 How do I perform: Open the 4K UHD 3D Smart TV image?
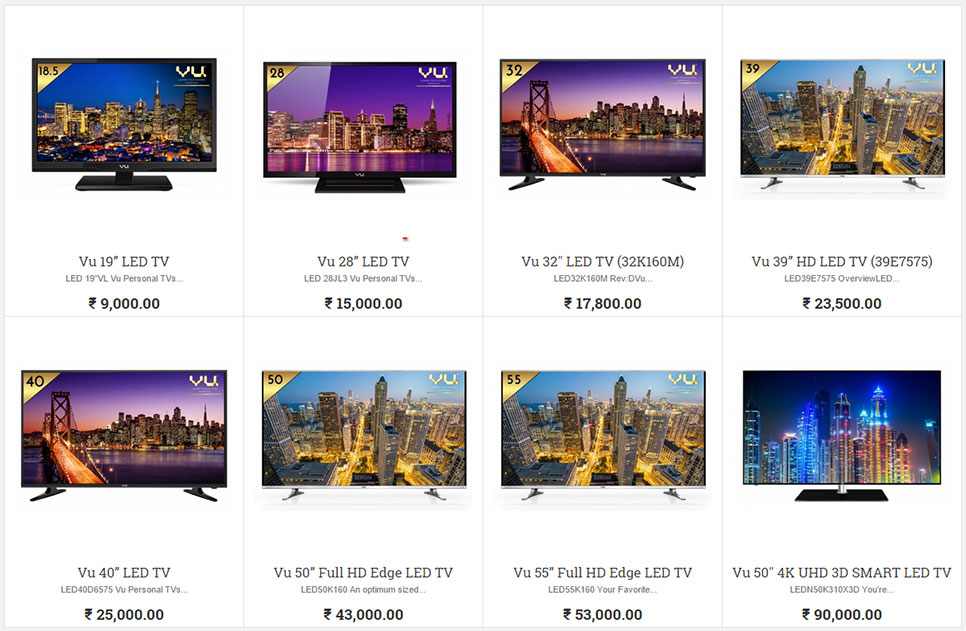(842, 436)
